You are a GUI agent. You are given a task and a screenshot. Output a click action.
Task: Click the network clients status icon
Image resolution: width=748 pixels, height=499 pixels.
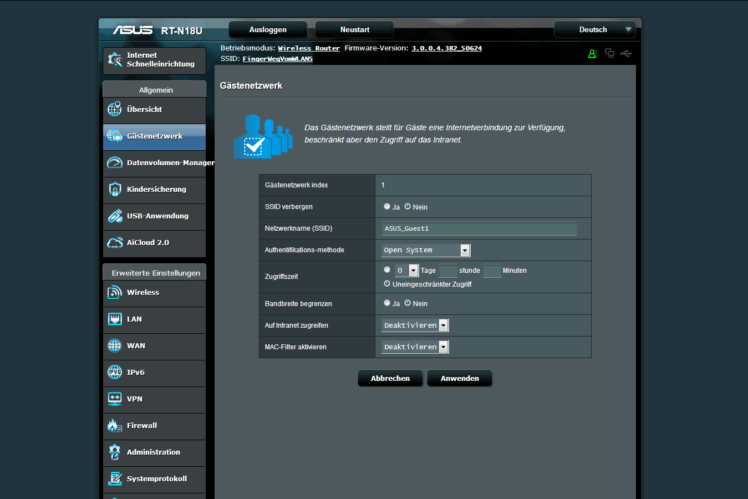pos(609,53)
